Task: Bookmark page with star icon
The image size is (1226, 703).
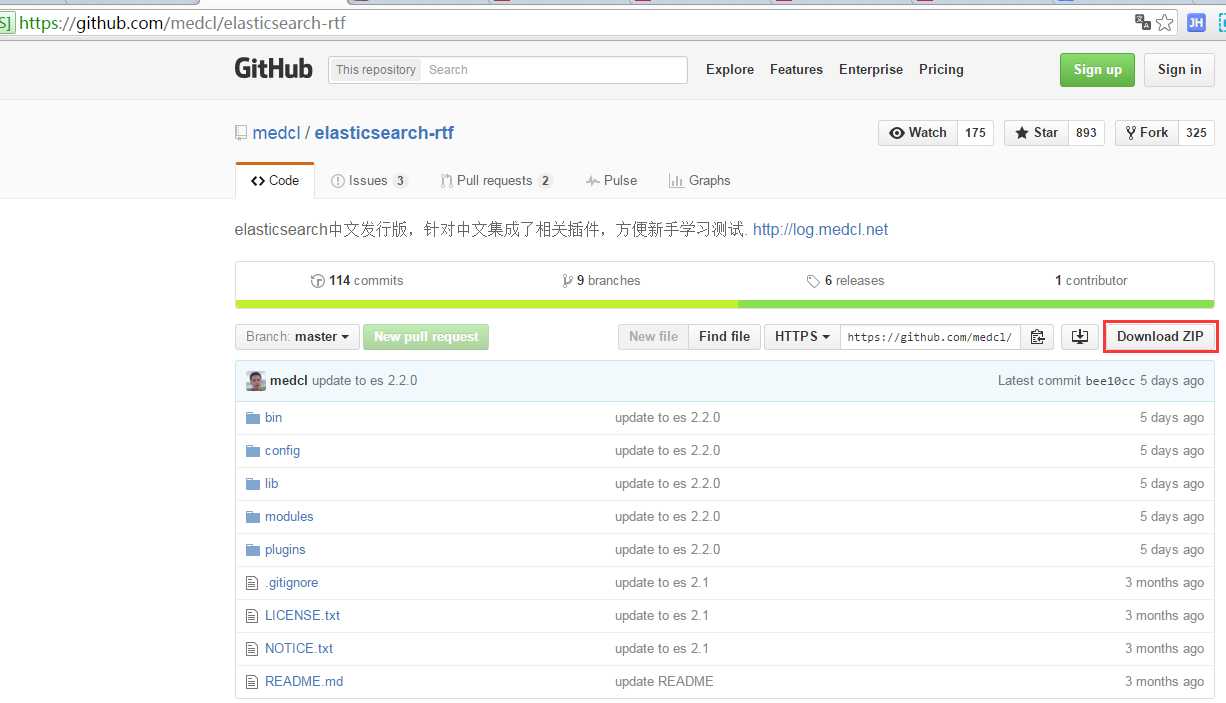Action: pos(1165,22)
